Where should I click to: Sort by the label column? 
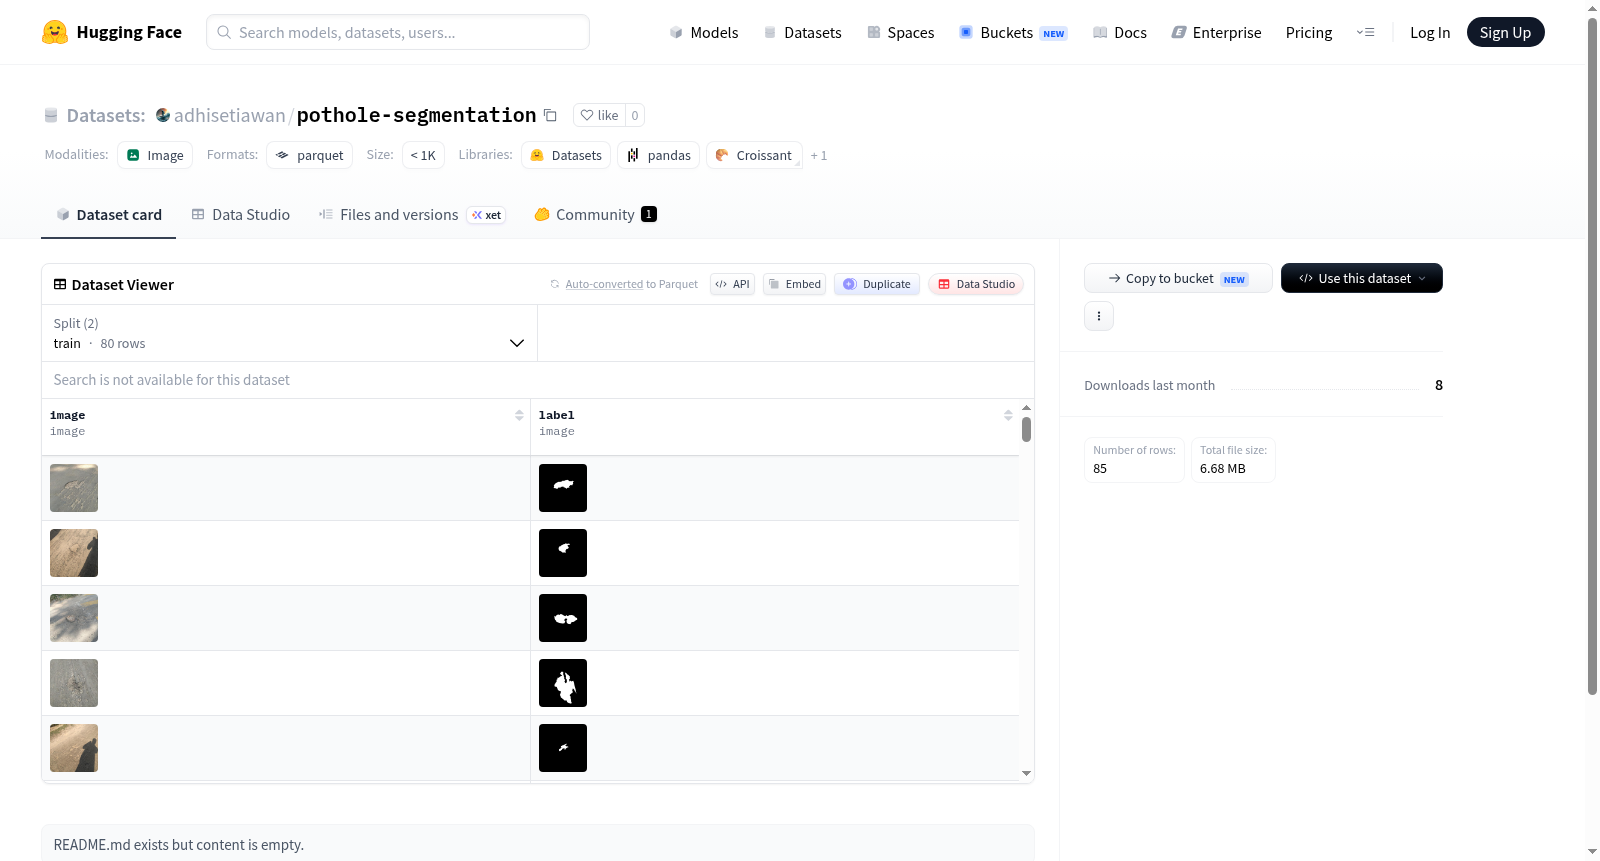1008,415
